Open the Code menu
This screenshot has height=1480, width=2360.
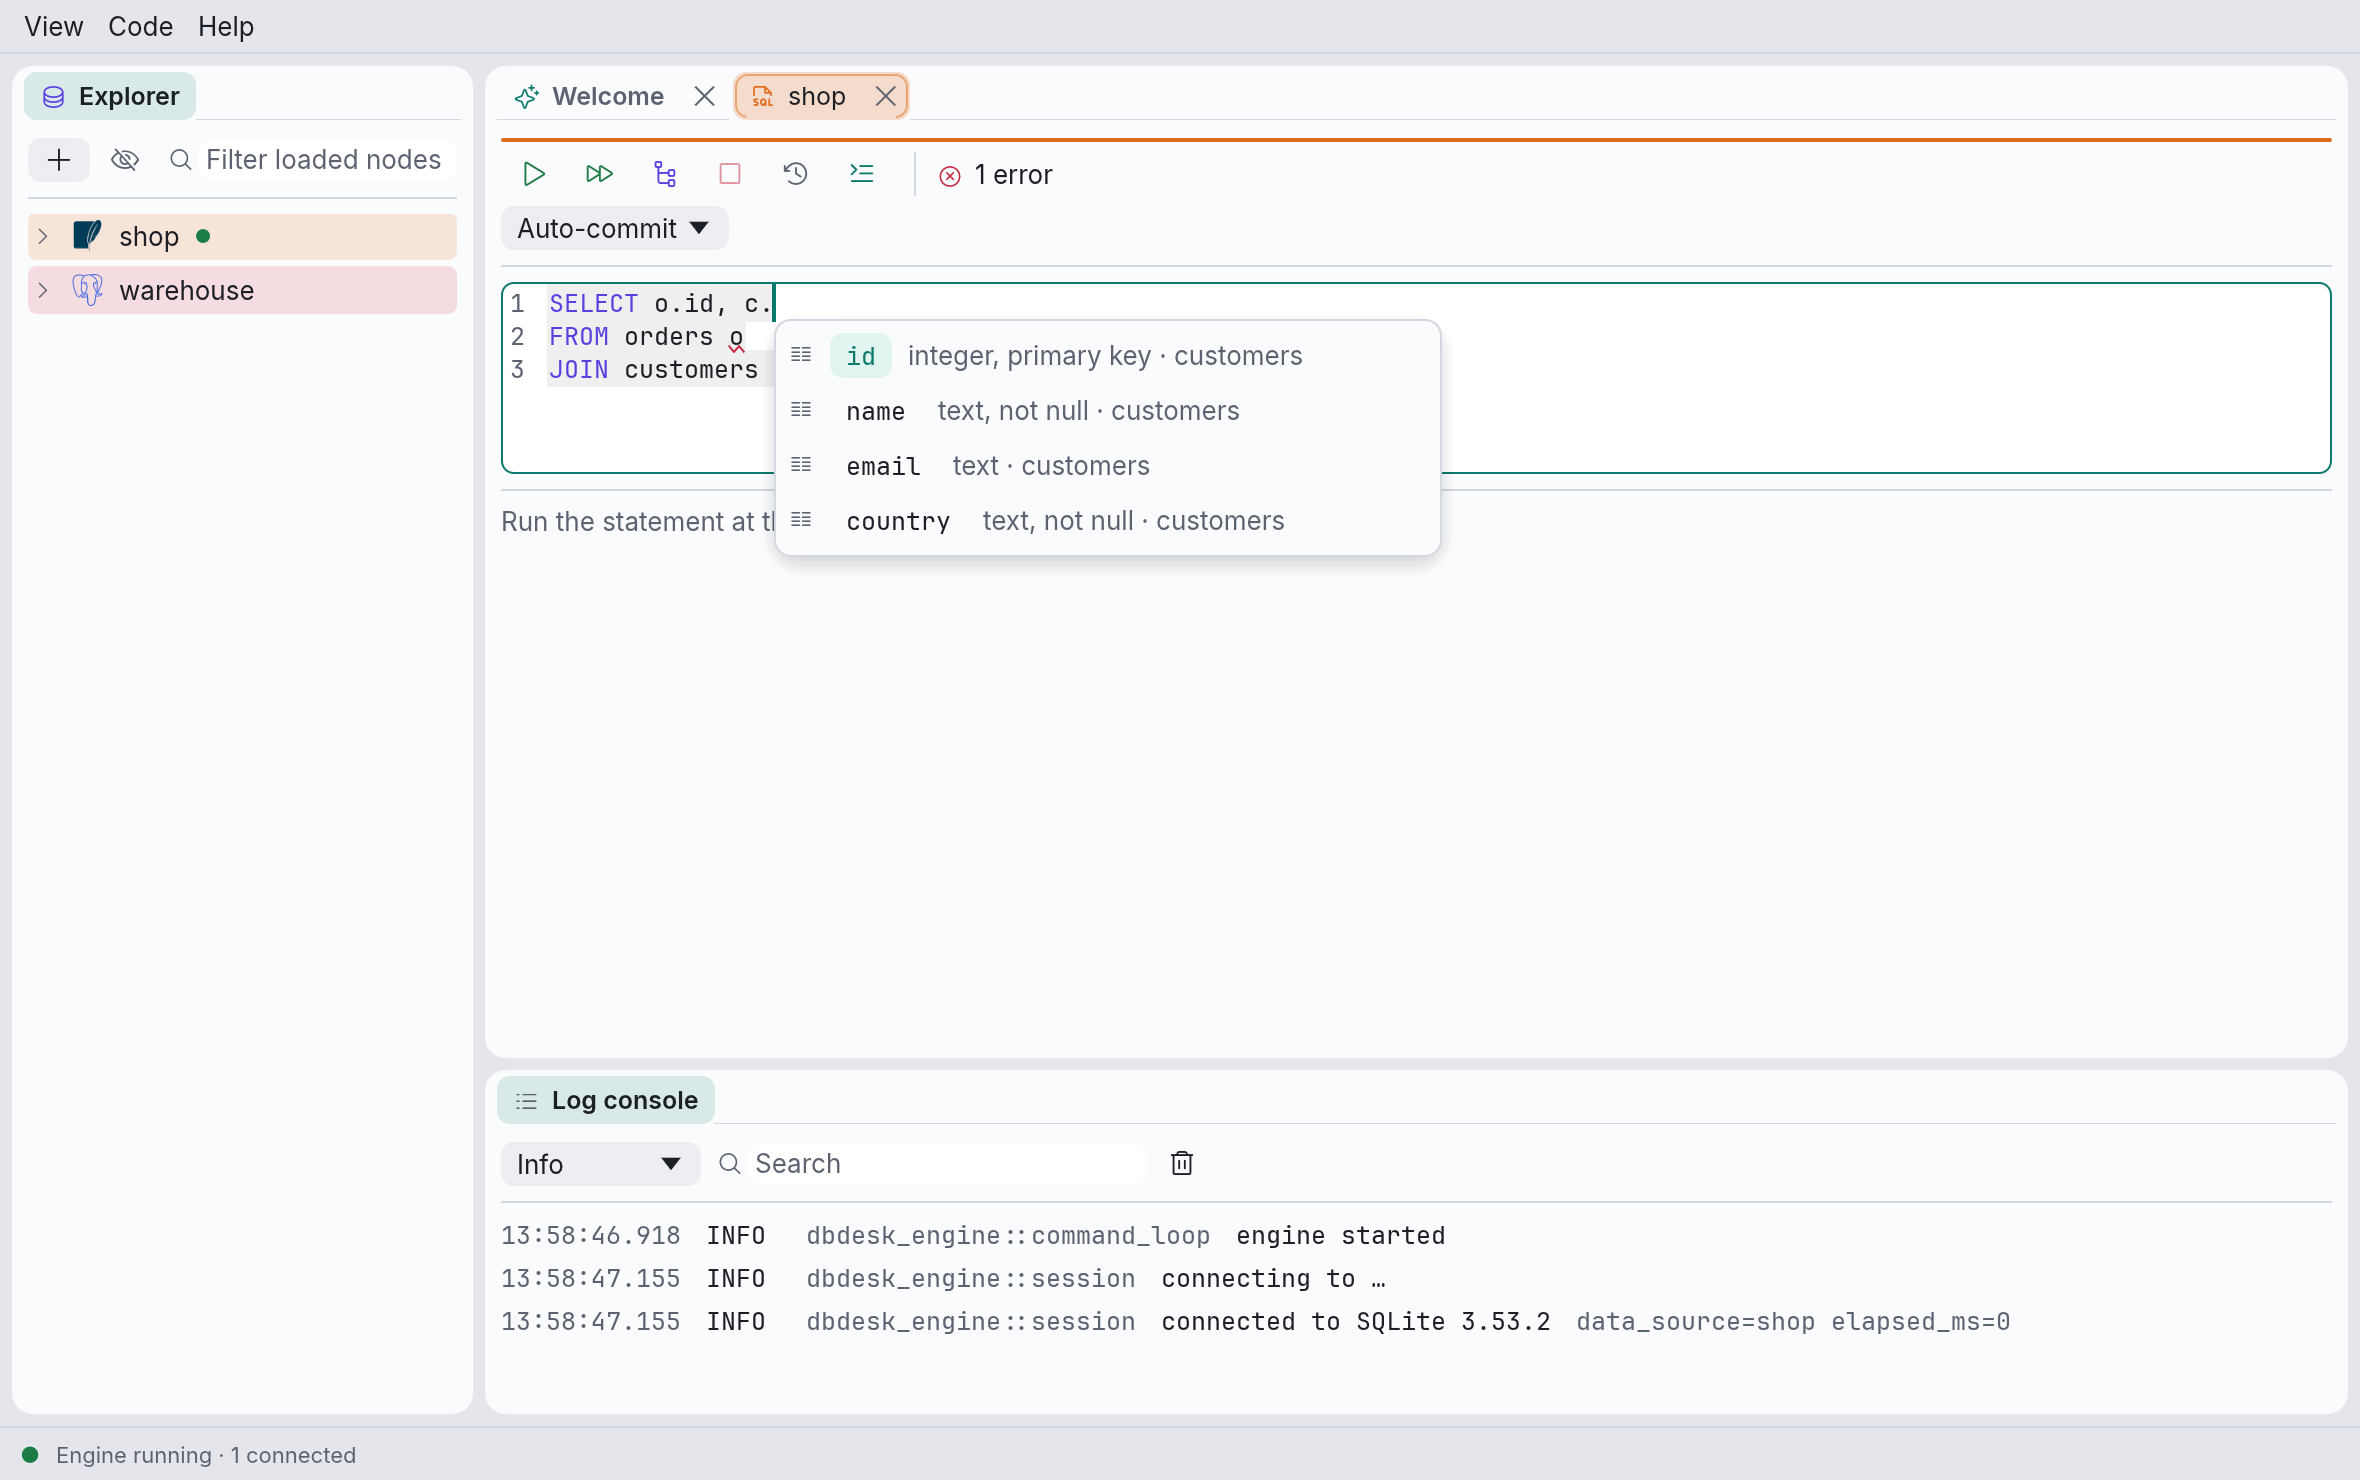pyautogui.click(x=140, y=26)
